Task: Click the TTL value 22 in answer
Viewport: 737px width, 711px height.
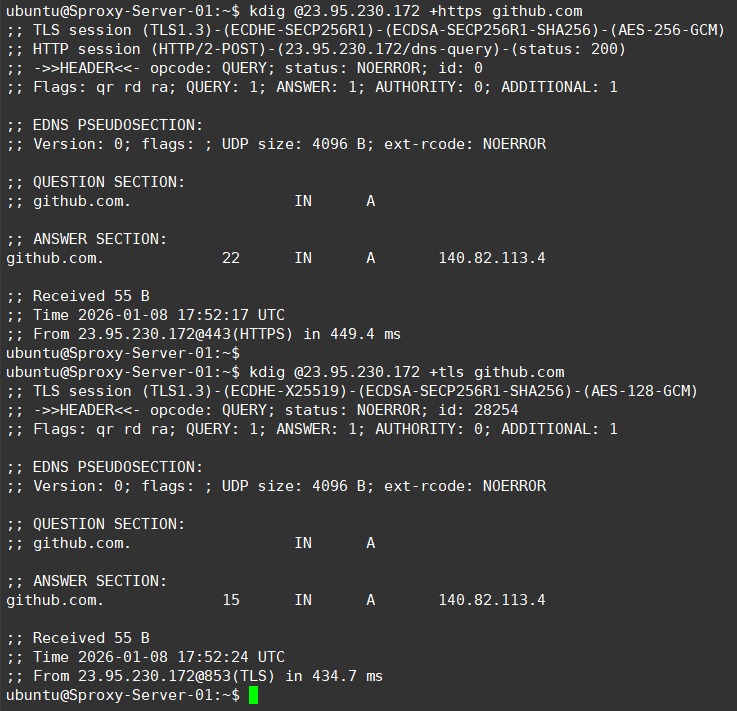Action: [231, 258]
